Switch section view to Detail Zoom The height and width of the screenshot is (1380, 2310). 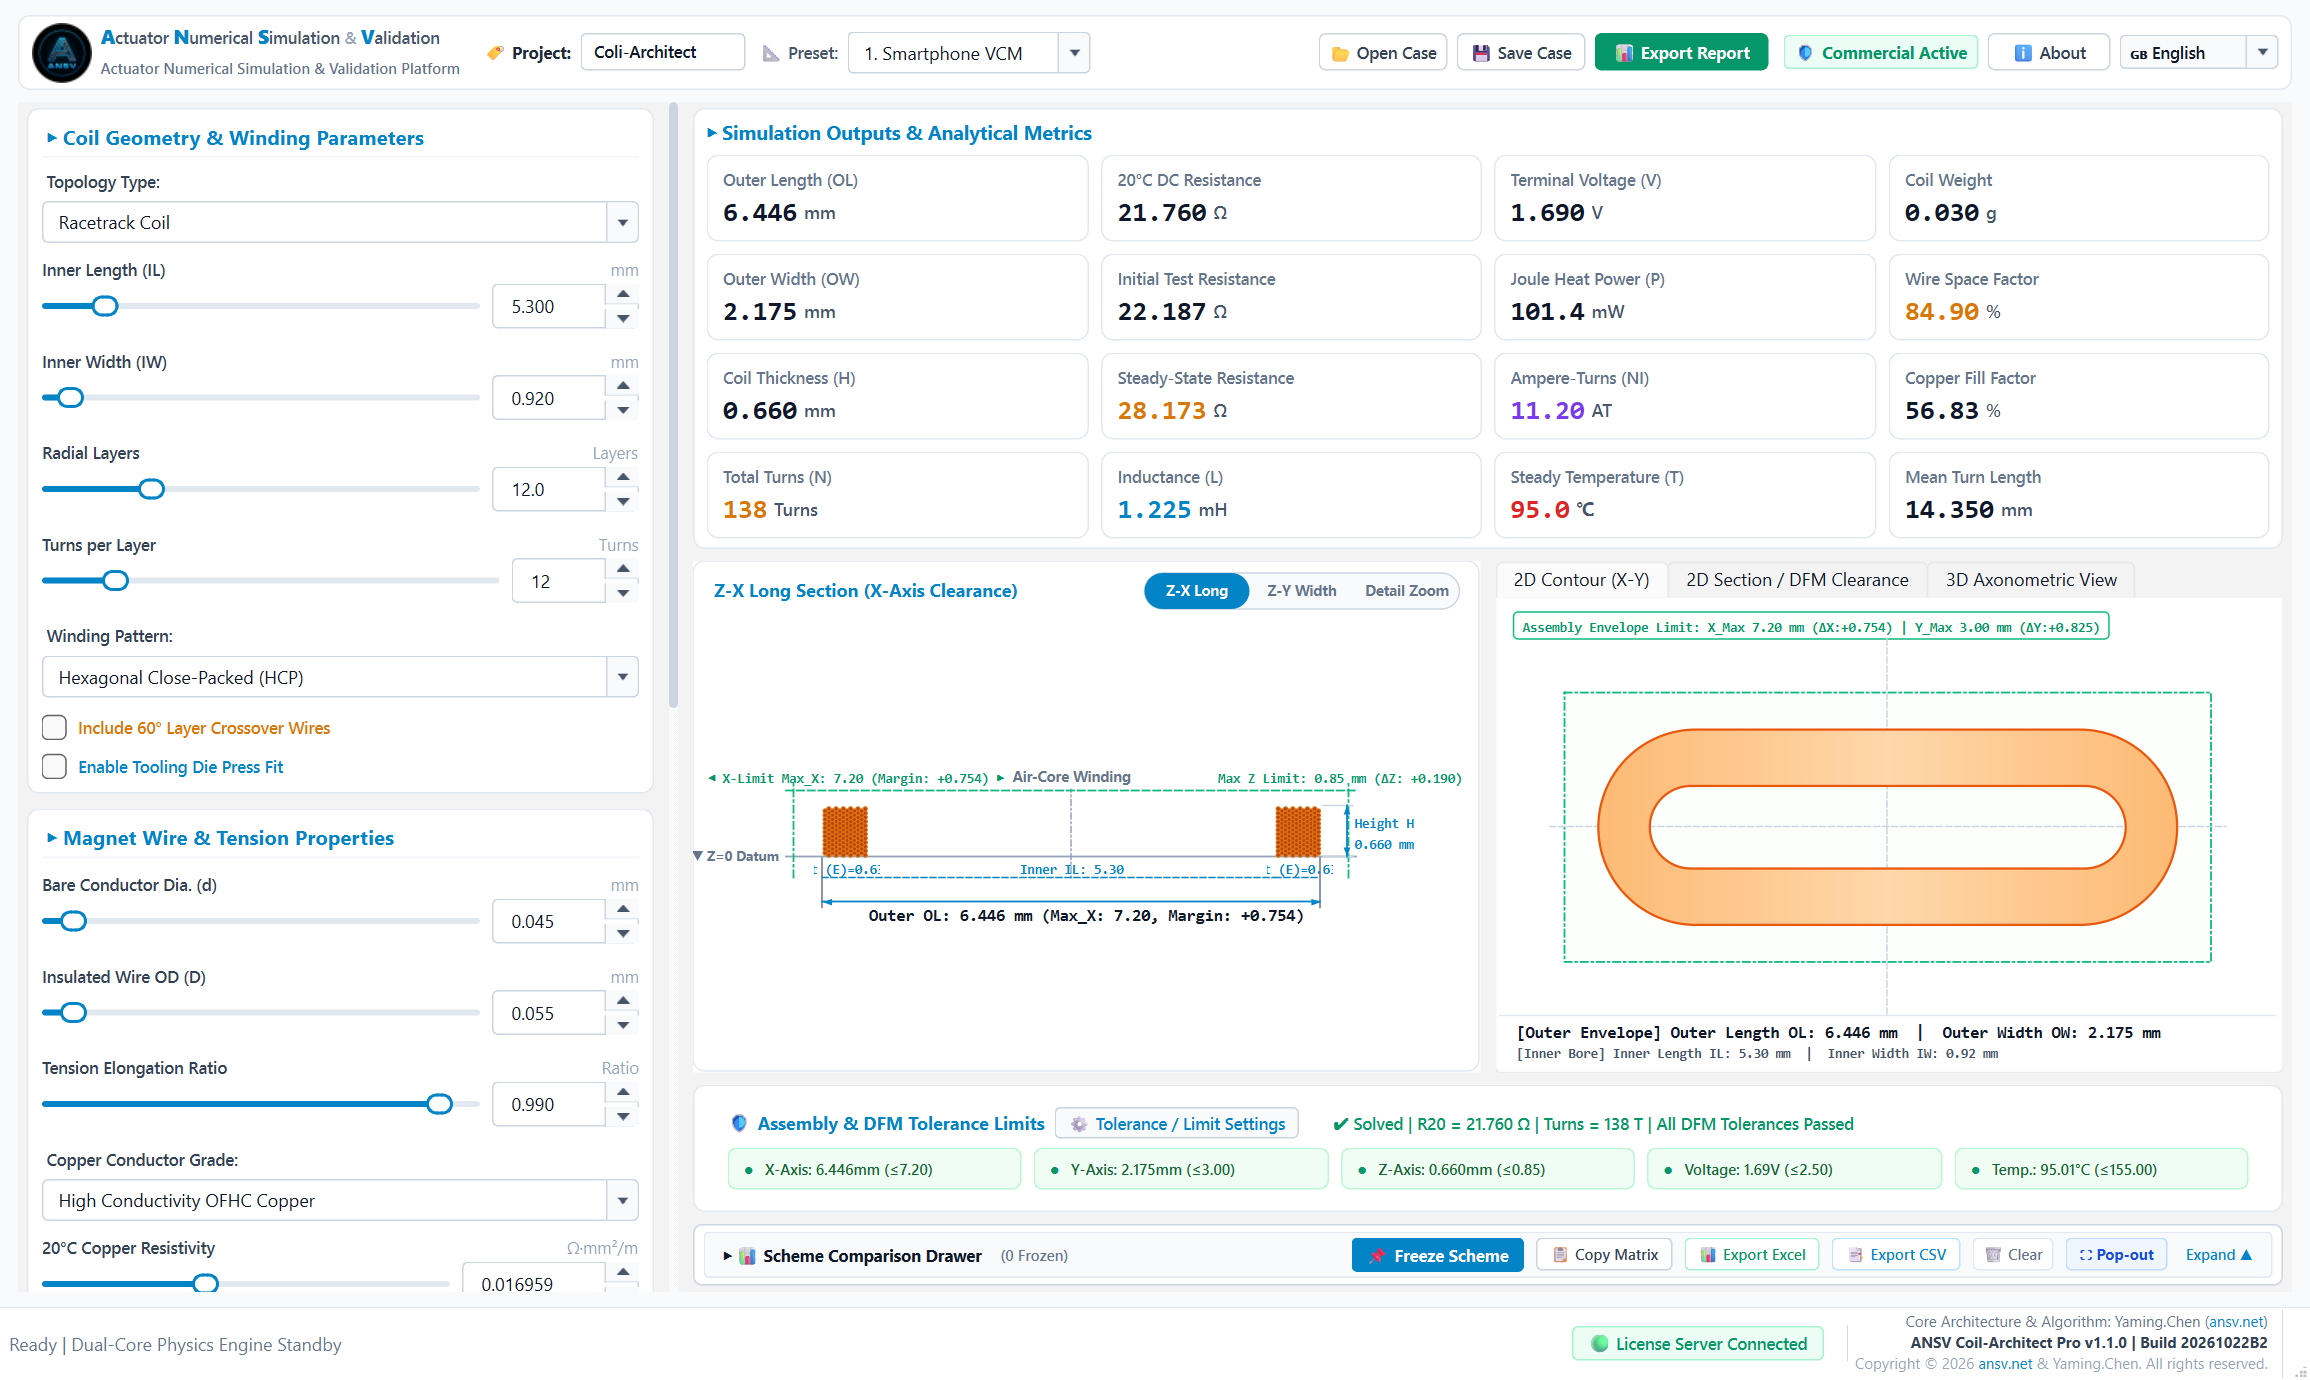(x=1406, y=591)
